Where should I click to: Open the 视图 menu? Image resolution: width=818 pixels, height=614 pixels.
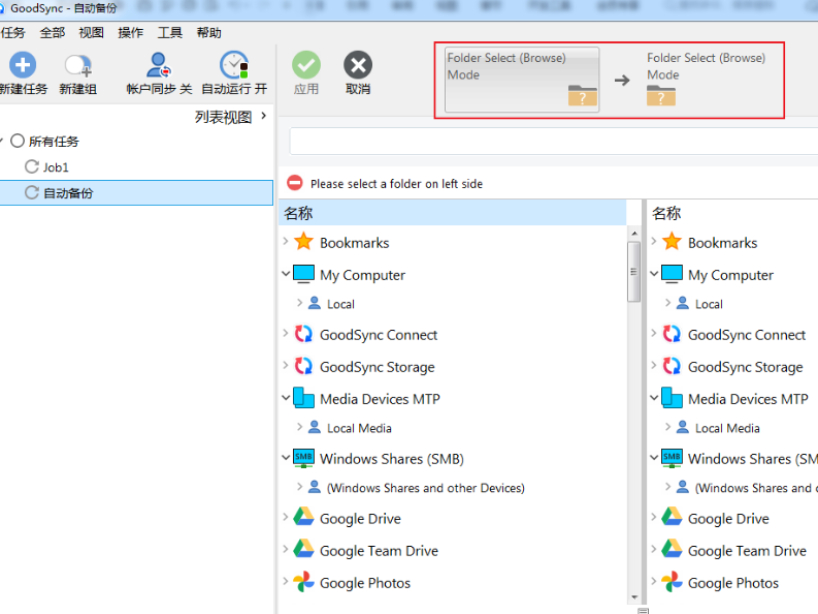[x=91, y=33]
